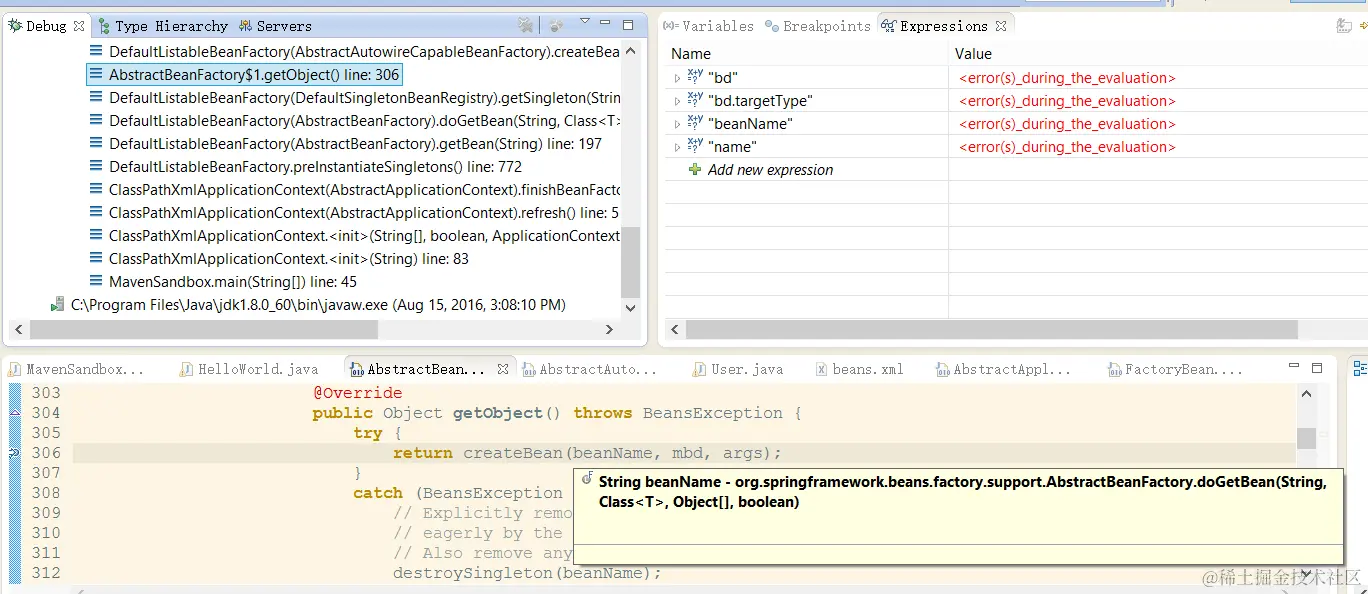1368x594 pixels.
Task: Expand the "name" expression
Action: (677, 147)
